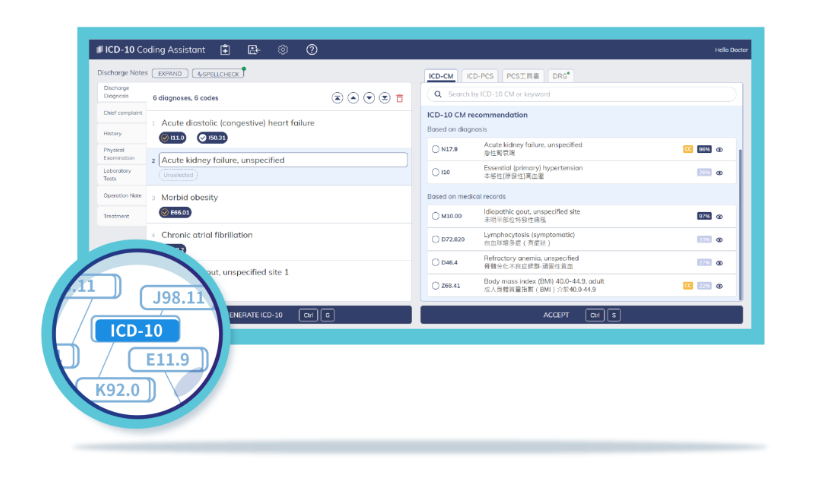Toggle the E66.01 code chip under Morbid obesity
The width and height of the screenshot is (828, 482).
(175, 213)
